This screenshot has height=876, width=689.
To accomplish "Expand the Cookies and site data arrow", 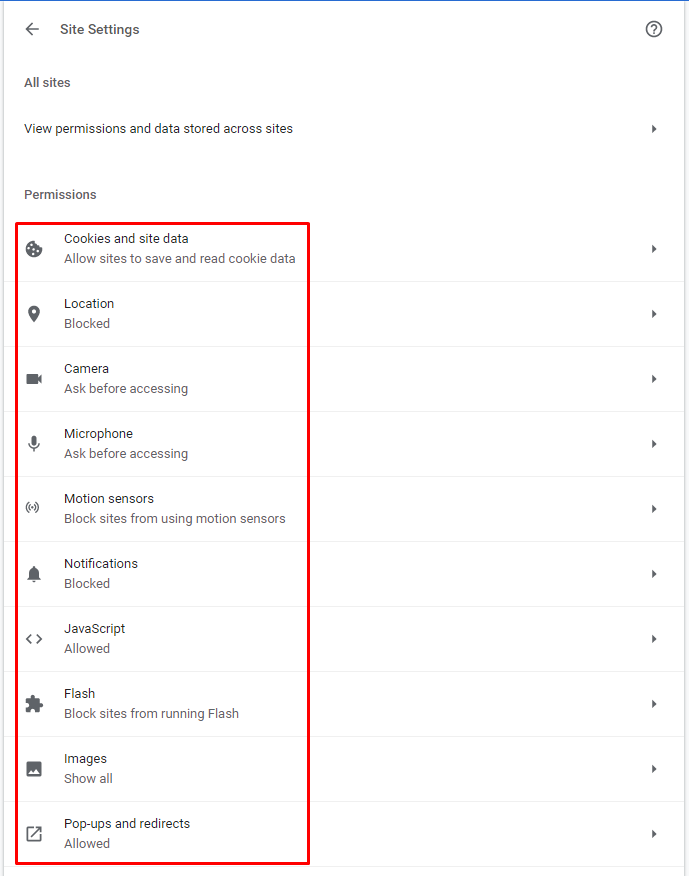I will pyautogui.click(x=654, y=249).
